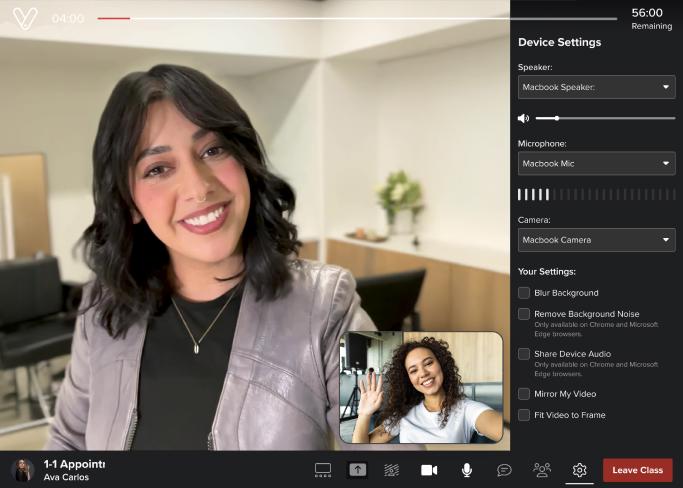683x488 pixels.
Task: Open the Speaker dropdown
Action: pyautogui.click(x=596, y=87)
